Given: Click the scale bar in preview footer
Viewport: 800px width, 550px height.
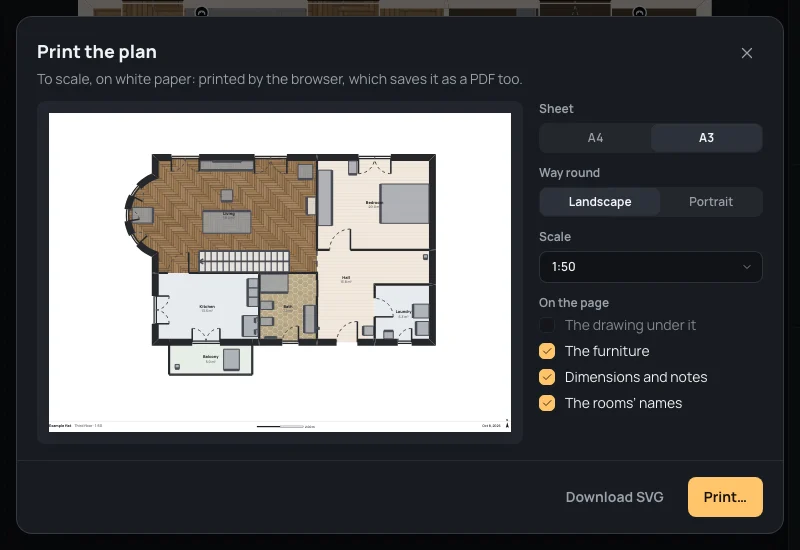Looking at the screenshot, I should pyautogui.click(x=281, y=426).
